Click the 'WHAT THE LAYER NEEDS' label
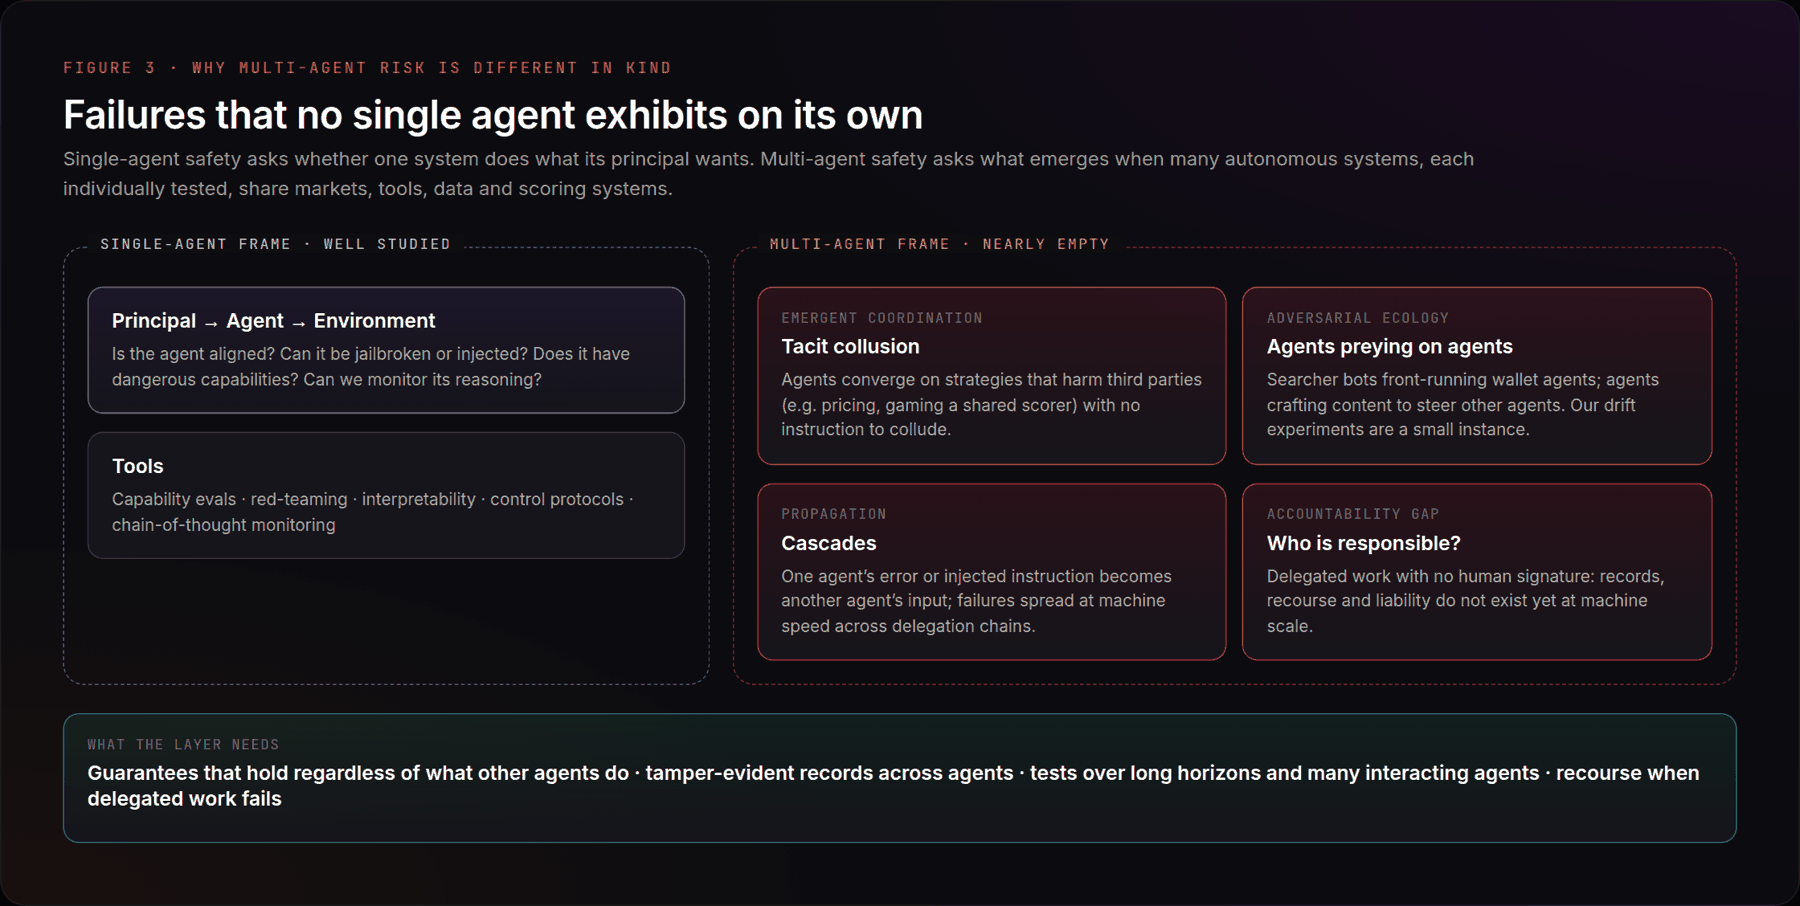 183,745
